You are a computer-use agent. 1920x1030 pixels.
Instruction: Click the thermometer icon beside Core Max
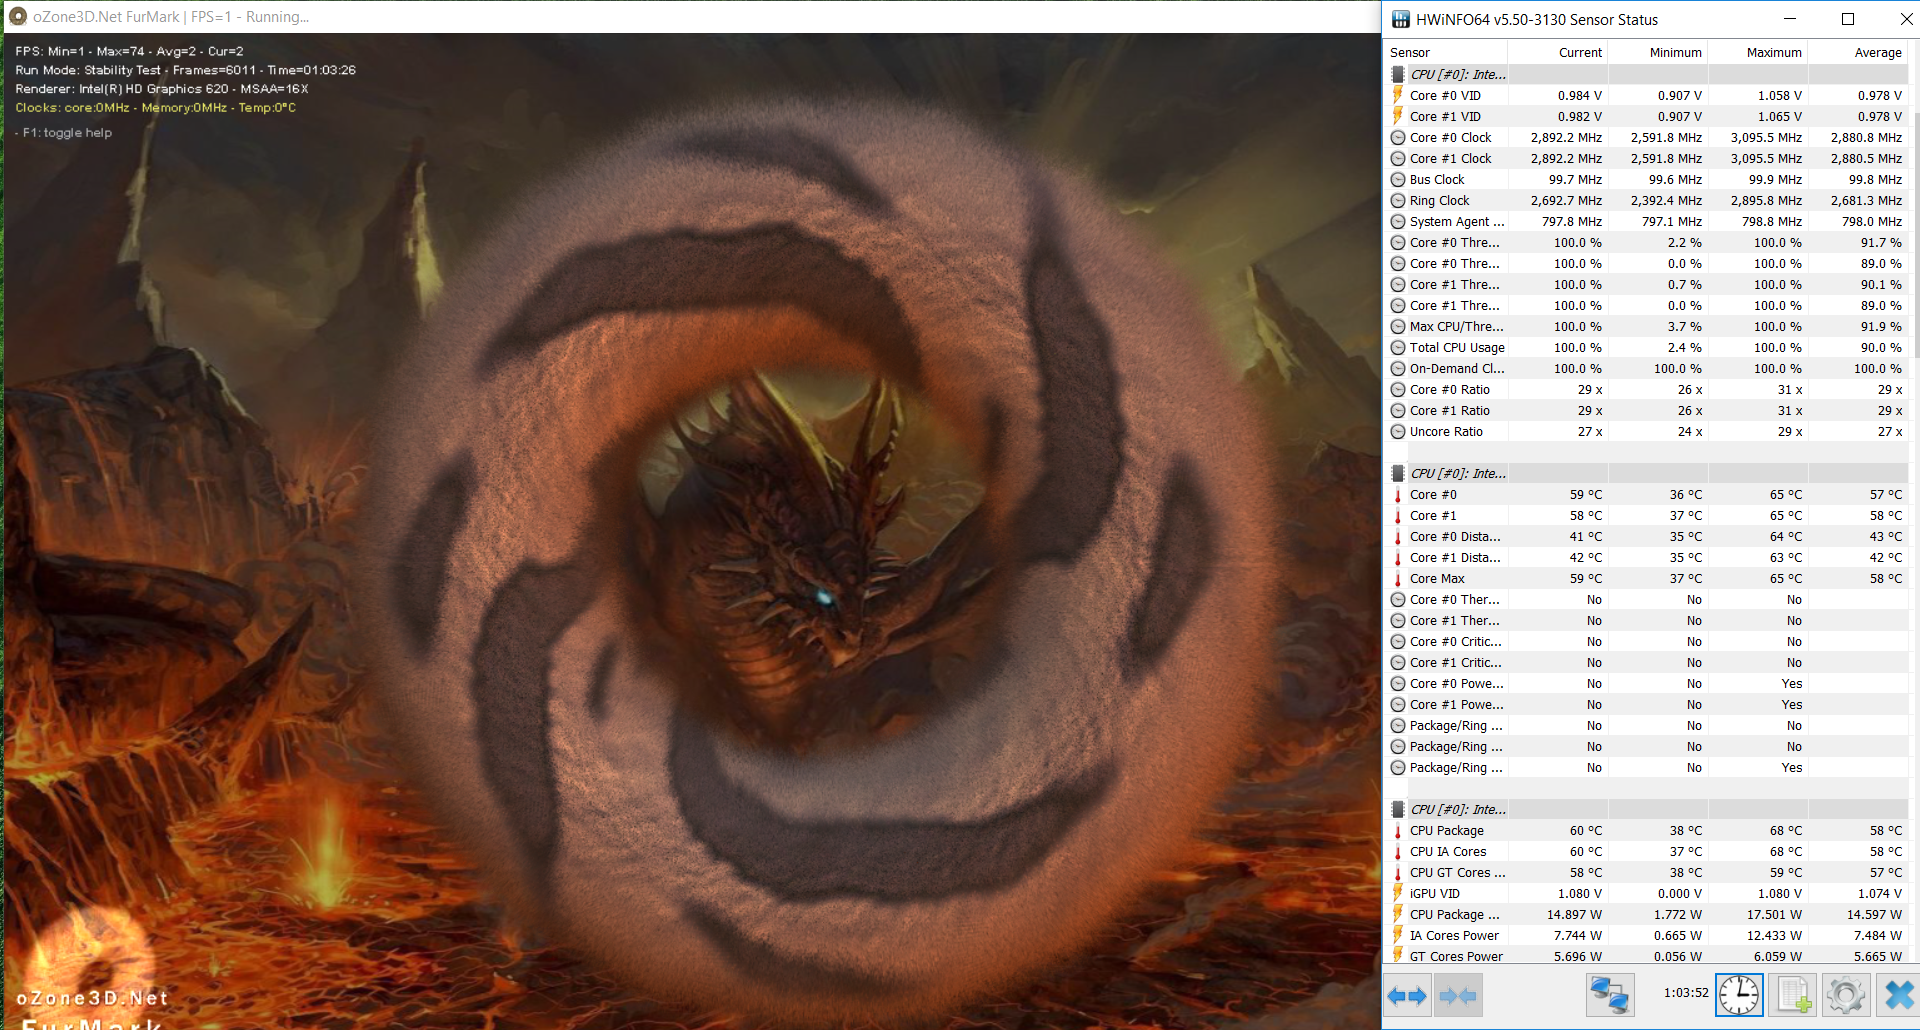pos(1398,578)
